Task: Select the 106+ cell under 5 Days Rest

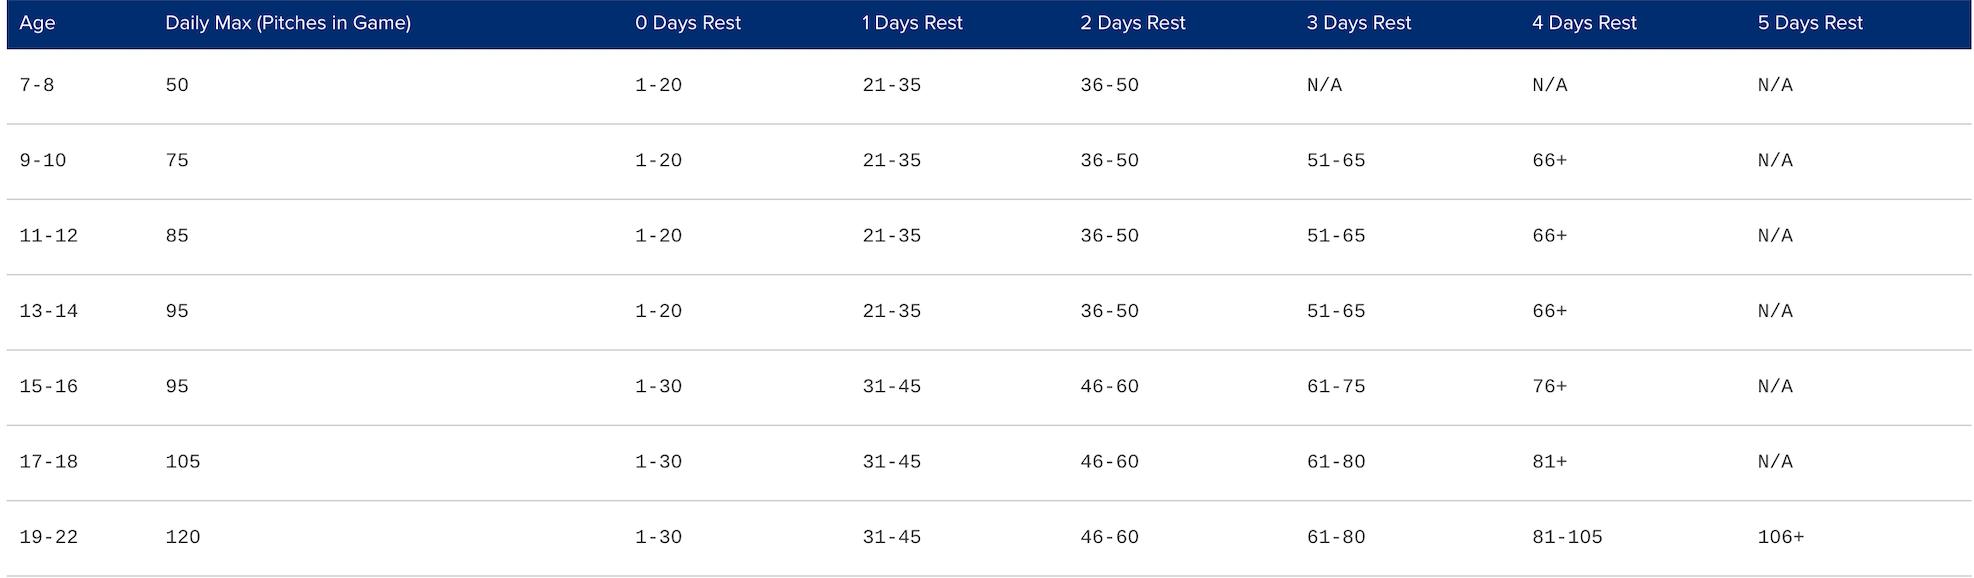Action: tap(1781, 537)
